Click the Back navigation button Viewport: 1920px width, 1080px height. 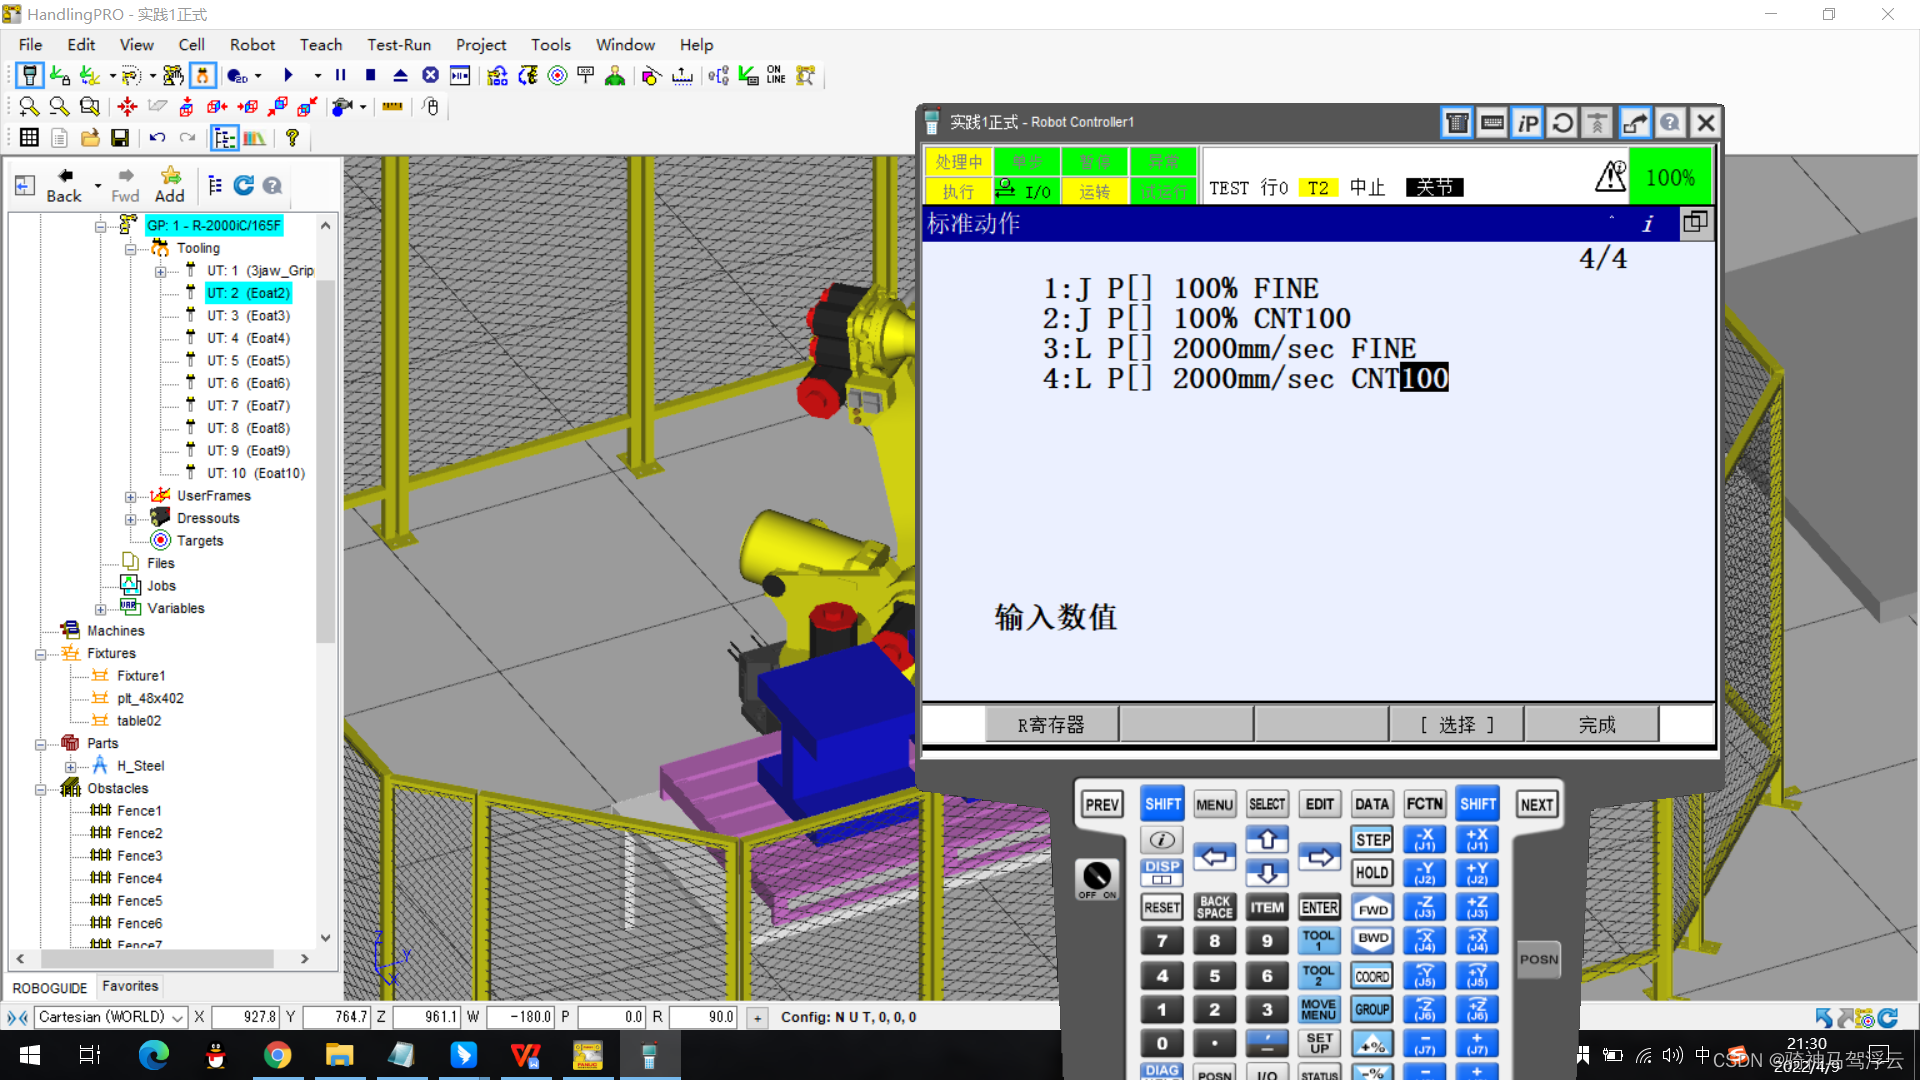tap(64, 186)
